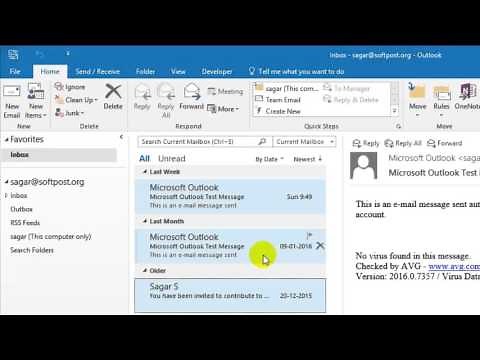The image size is (480, 360).
Task: Open the Rules menu
Action: [441, 100]
